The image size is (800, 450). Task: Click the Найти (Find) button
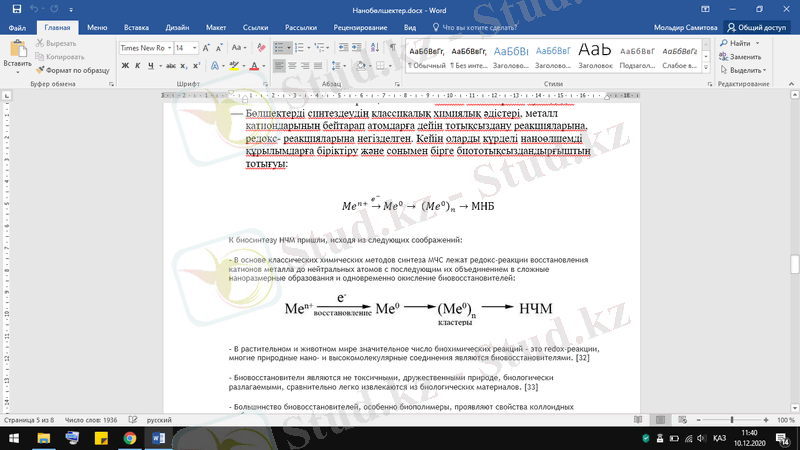coord(740,43)
